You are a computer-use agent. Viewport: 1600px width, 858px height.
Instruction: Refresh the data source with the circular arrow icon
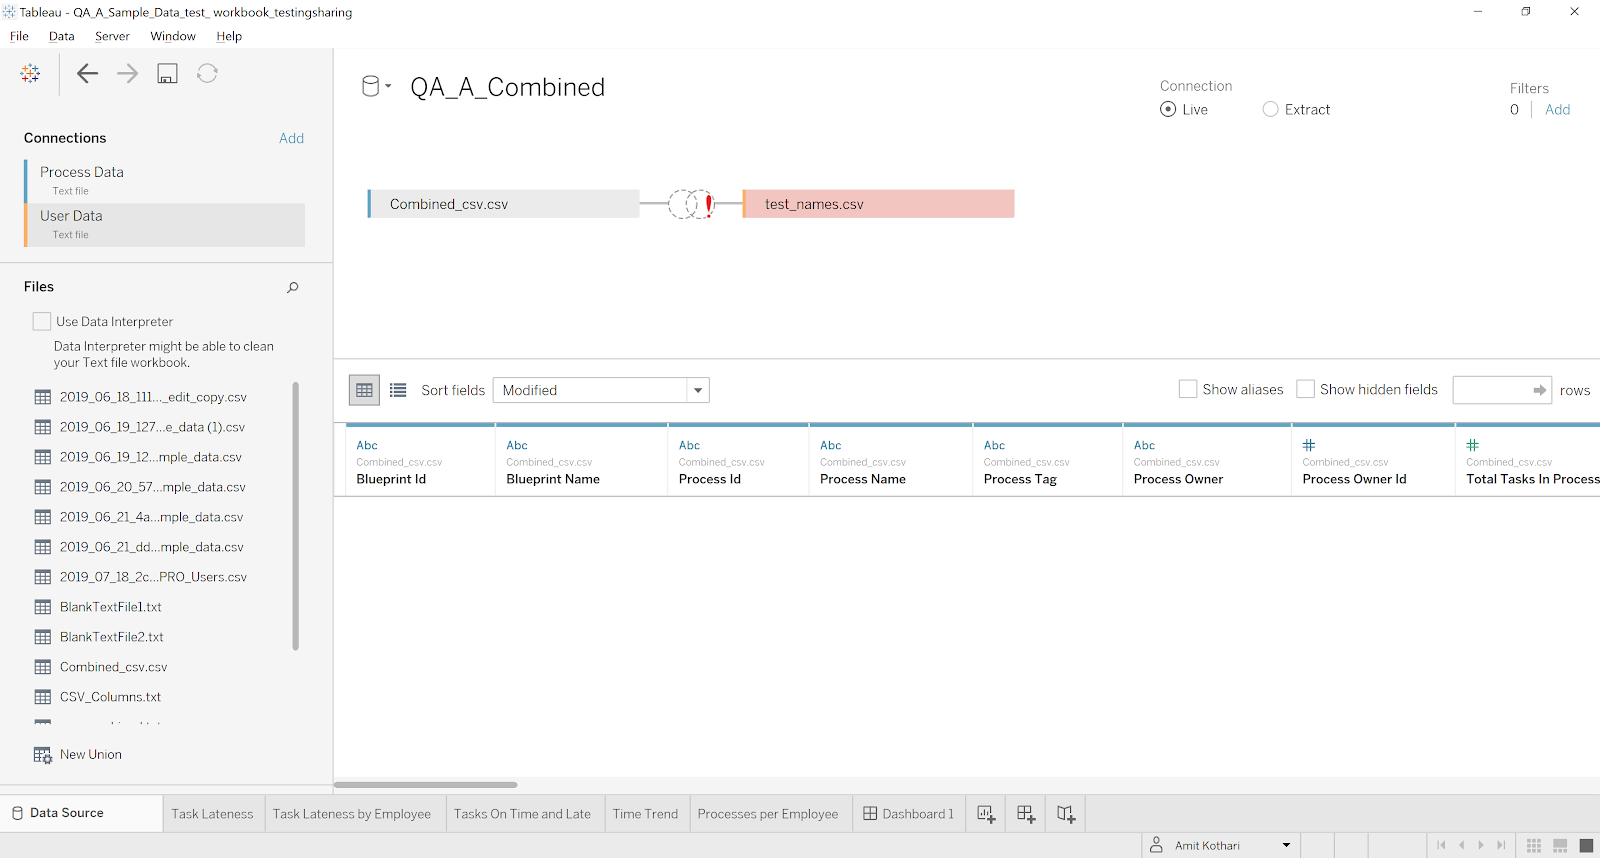click(207, 73)
